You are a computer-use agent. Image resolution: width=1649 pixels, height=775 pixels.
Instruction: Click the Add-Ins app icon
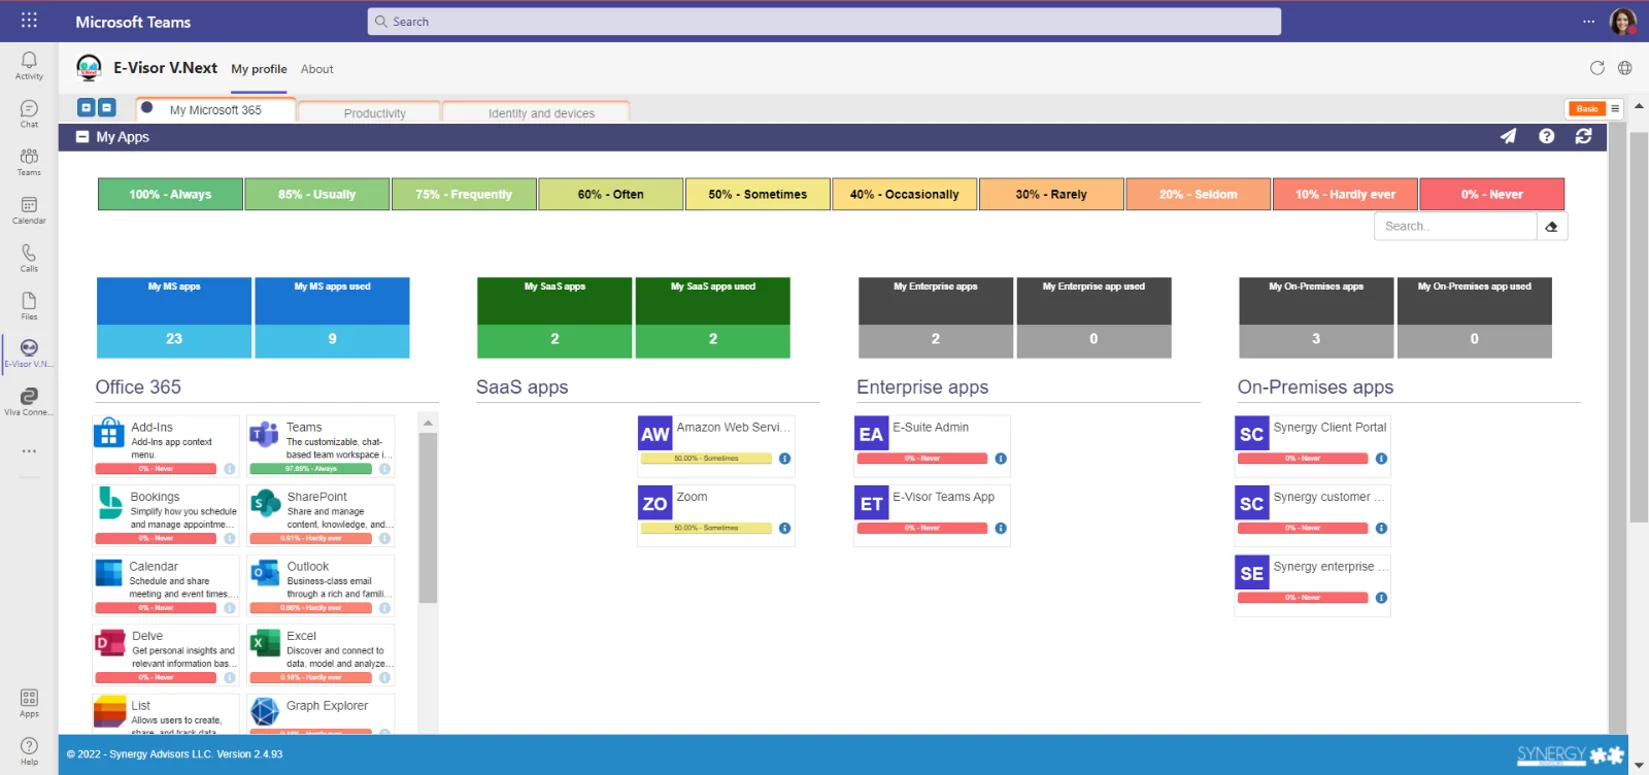point(109,434)
